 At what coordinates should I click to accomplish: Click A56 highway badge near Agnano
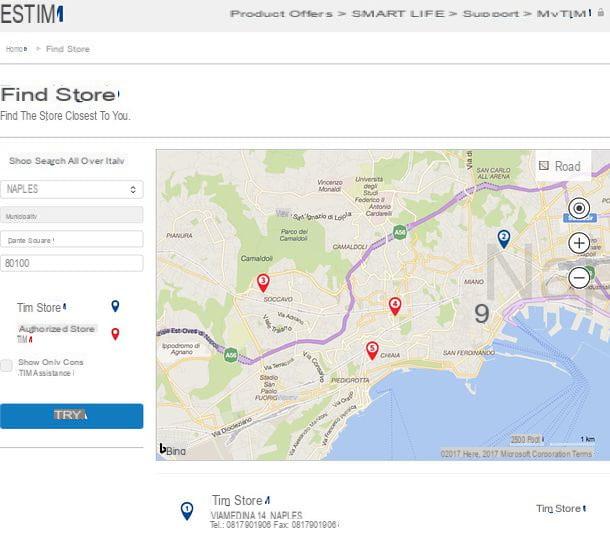pos(231,355)
